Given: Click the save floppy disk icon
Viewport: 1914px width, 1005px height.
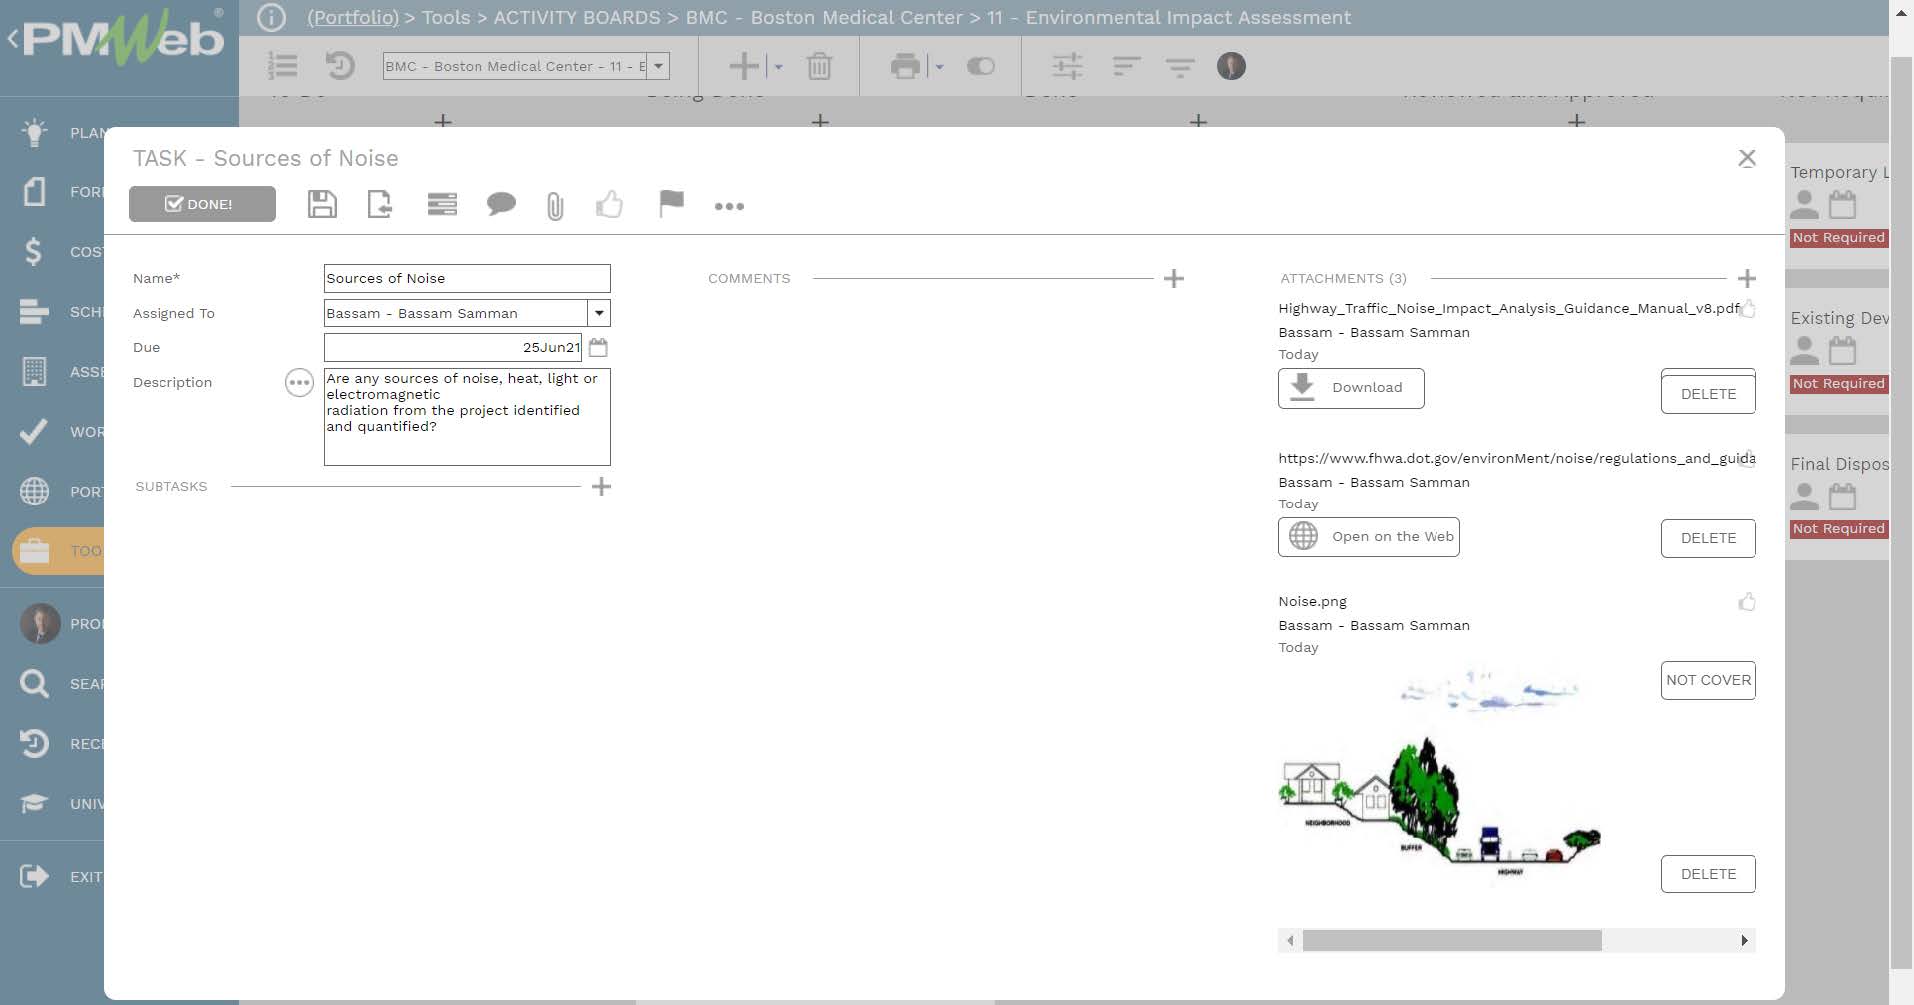Looking at the screenshot, I should pos(322,205).
